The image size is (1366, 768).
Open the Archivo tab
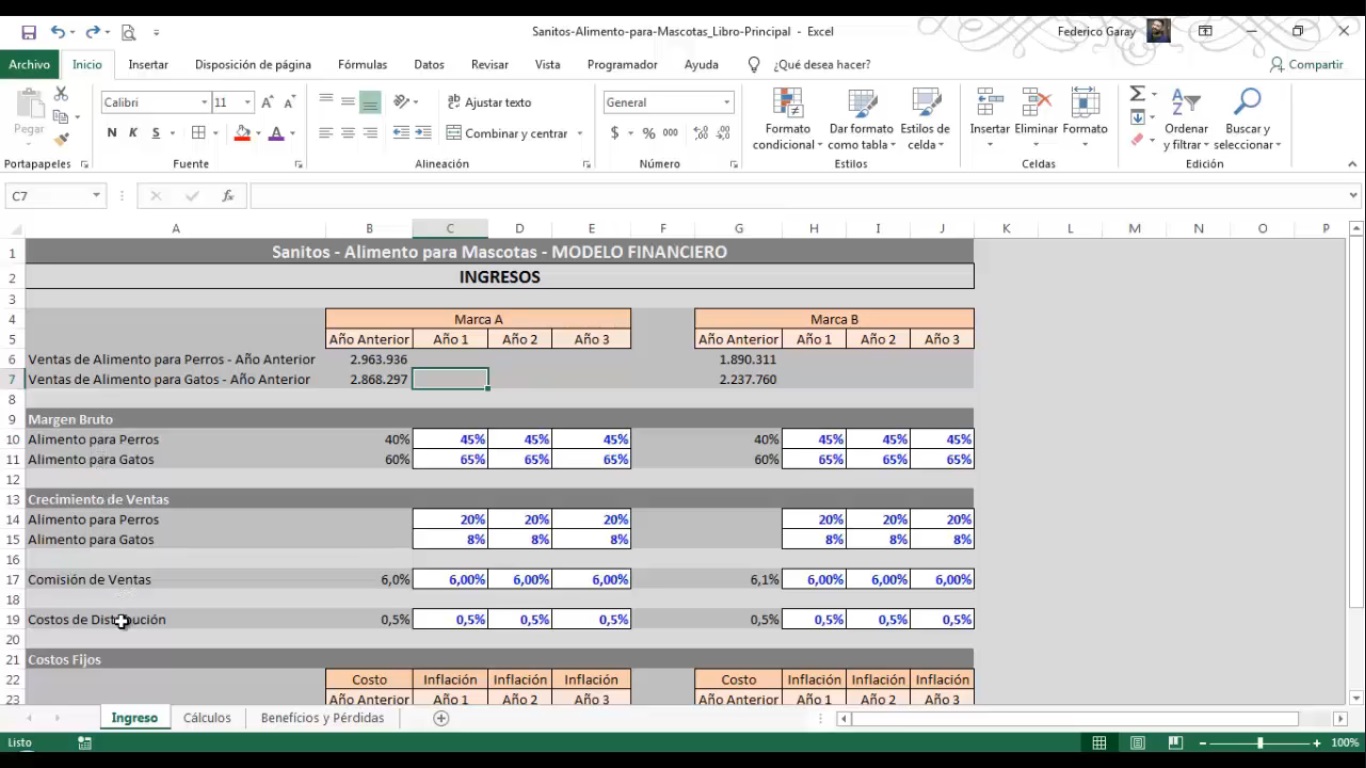point(29,64)
